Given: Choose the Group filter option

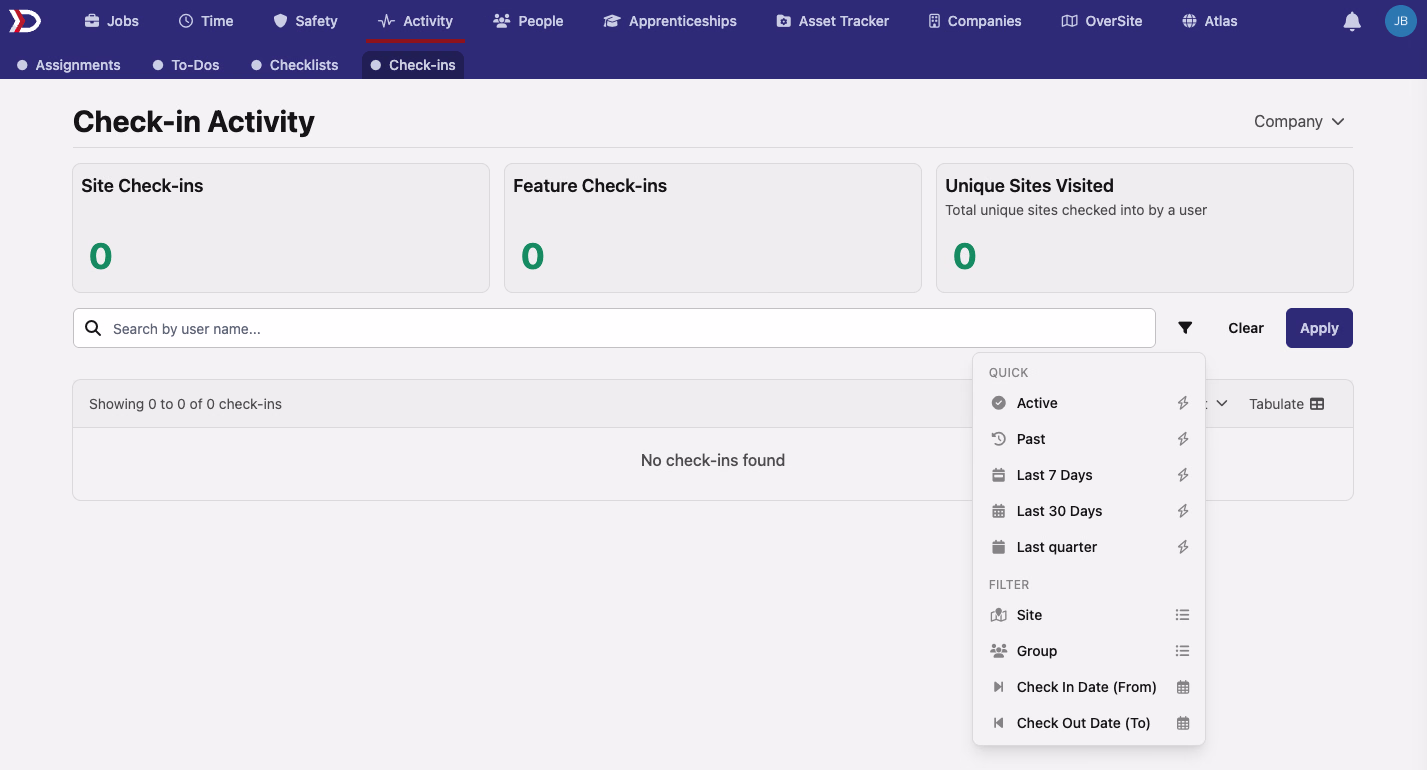Looking at the screenshot, I should pos(1089,651).
